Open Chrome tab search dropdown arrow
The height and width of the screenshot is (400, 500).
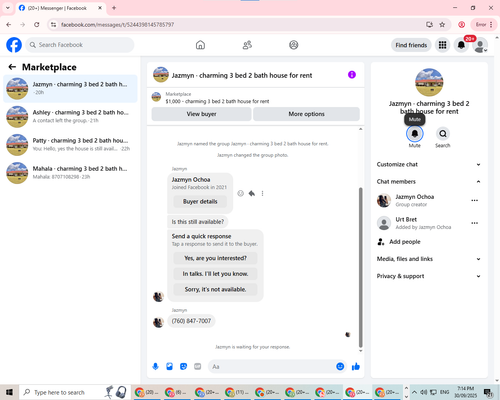(8, 8)
